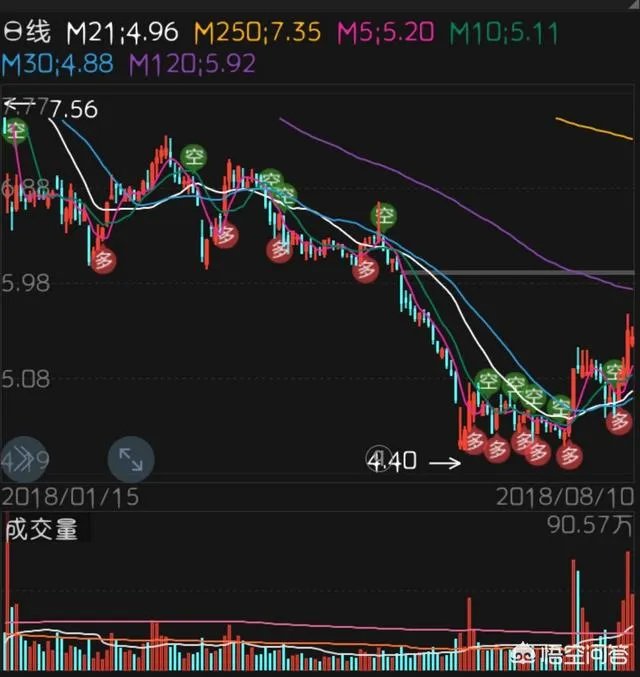Select the rightmost red 多 marker
640x677 pixels.
click(620, 421)
